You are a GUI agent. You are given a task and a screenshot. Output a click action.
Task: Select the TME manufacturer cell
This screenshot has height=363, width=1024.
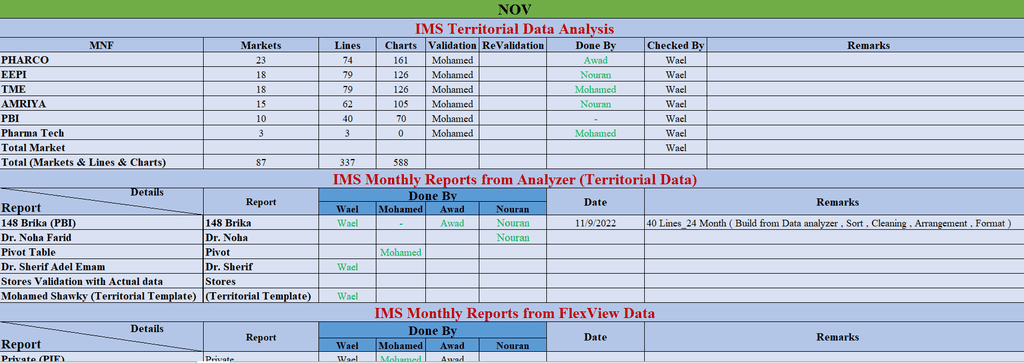point(101,89)
